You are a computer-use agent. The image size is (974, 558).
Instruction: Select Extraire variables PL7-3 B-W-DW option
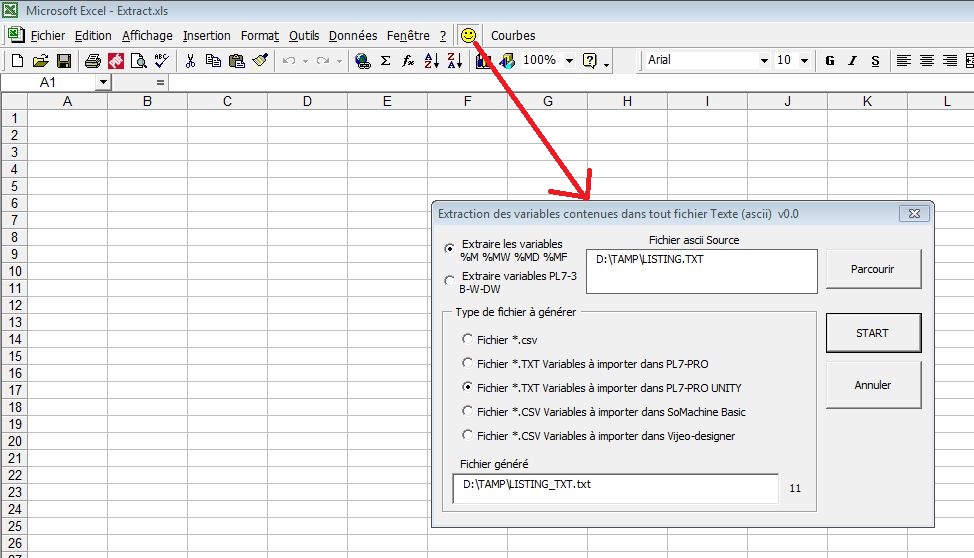click(x=449, y=281)
